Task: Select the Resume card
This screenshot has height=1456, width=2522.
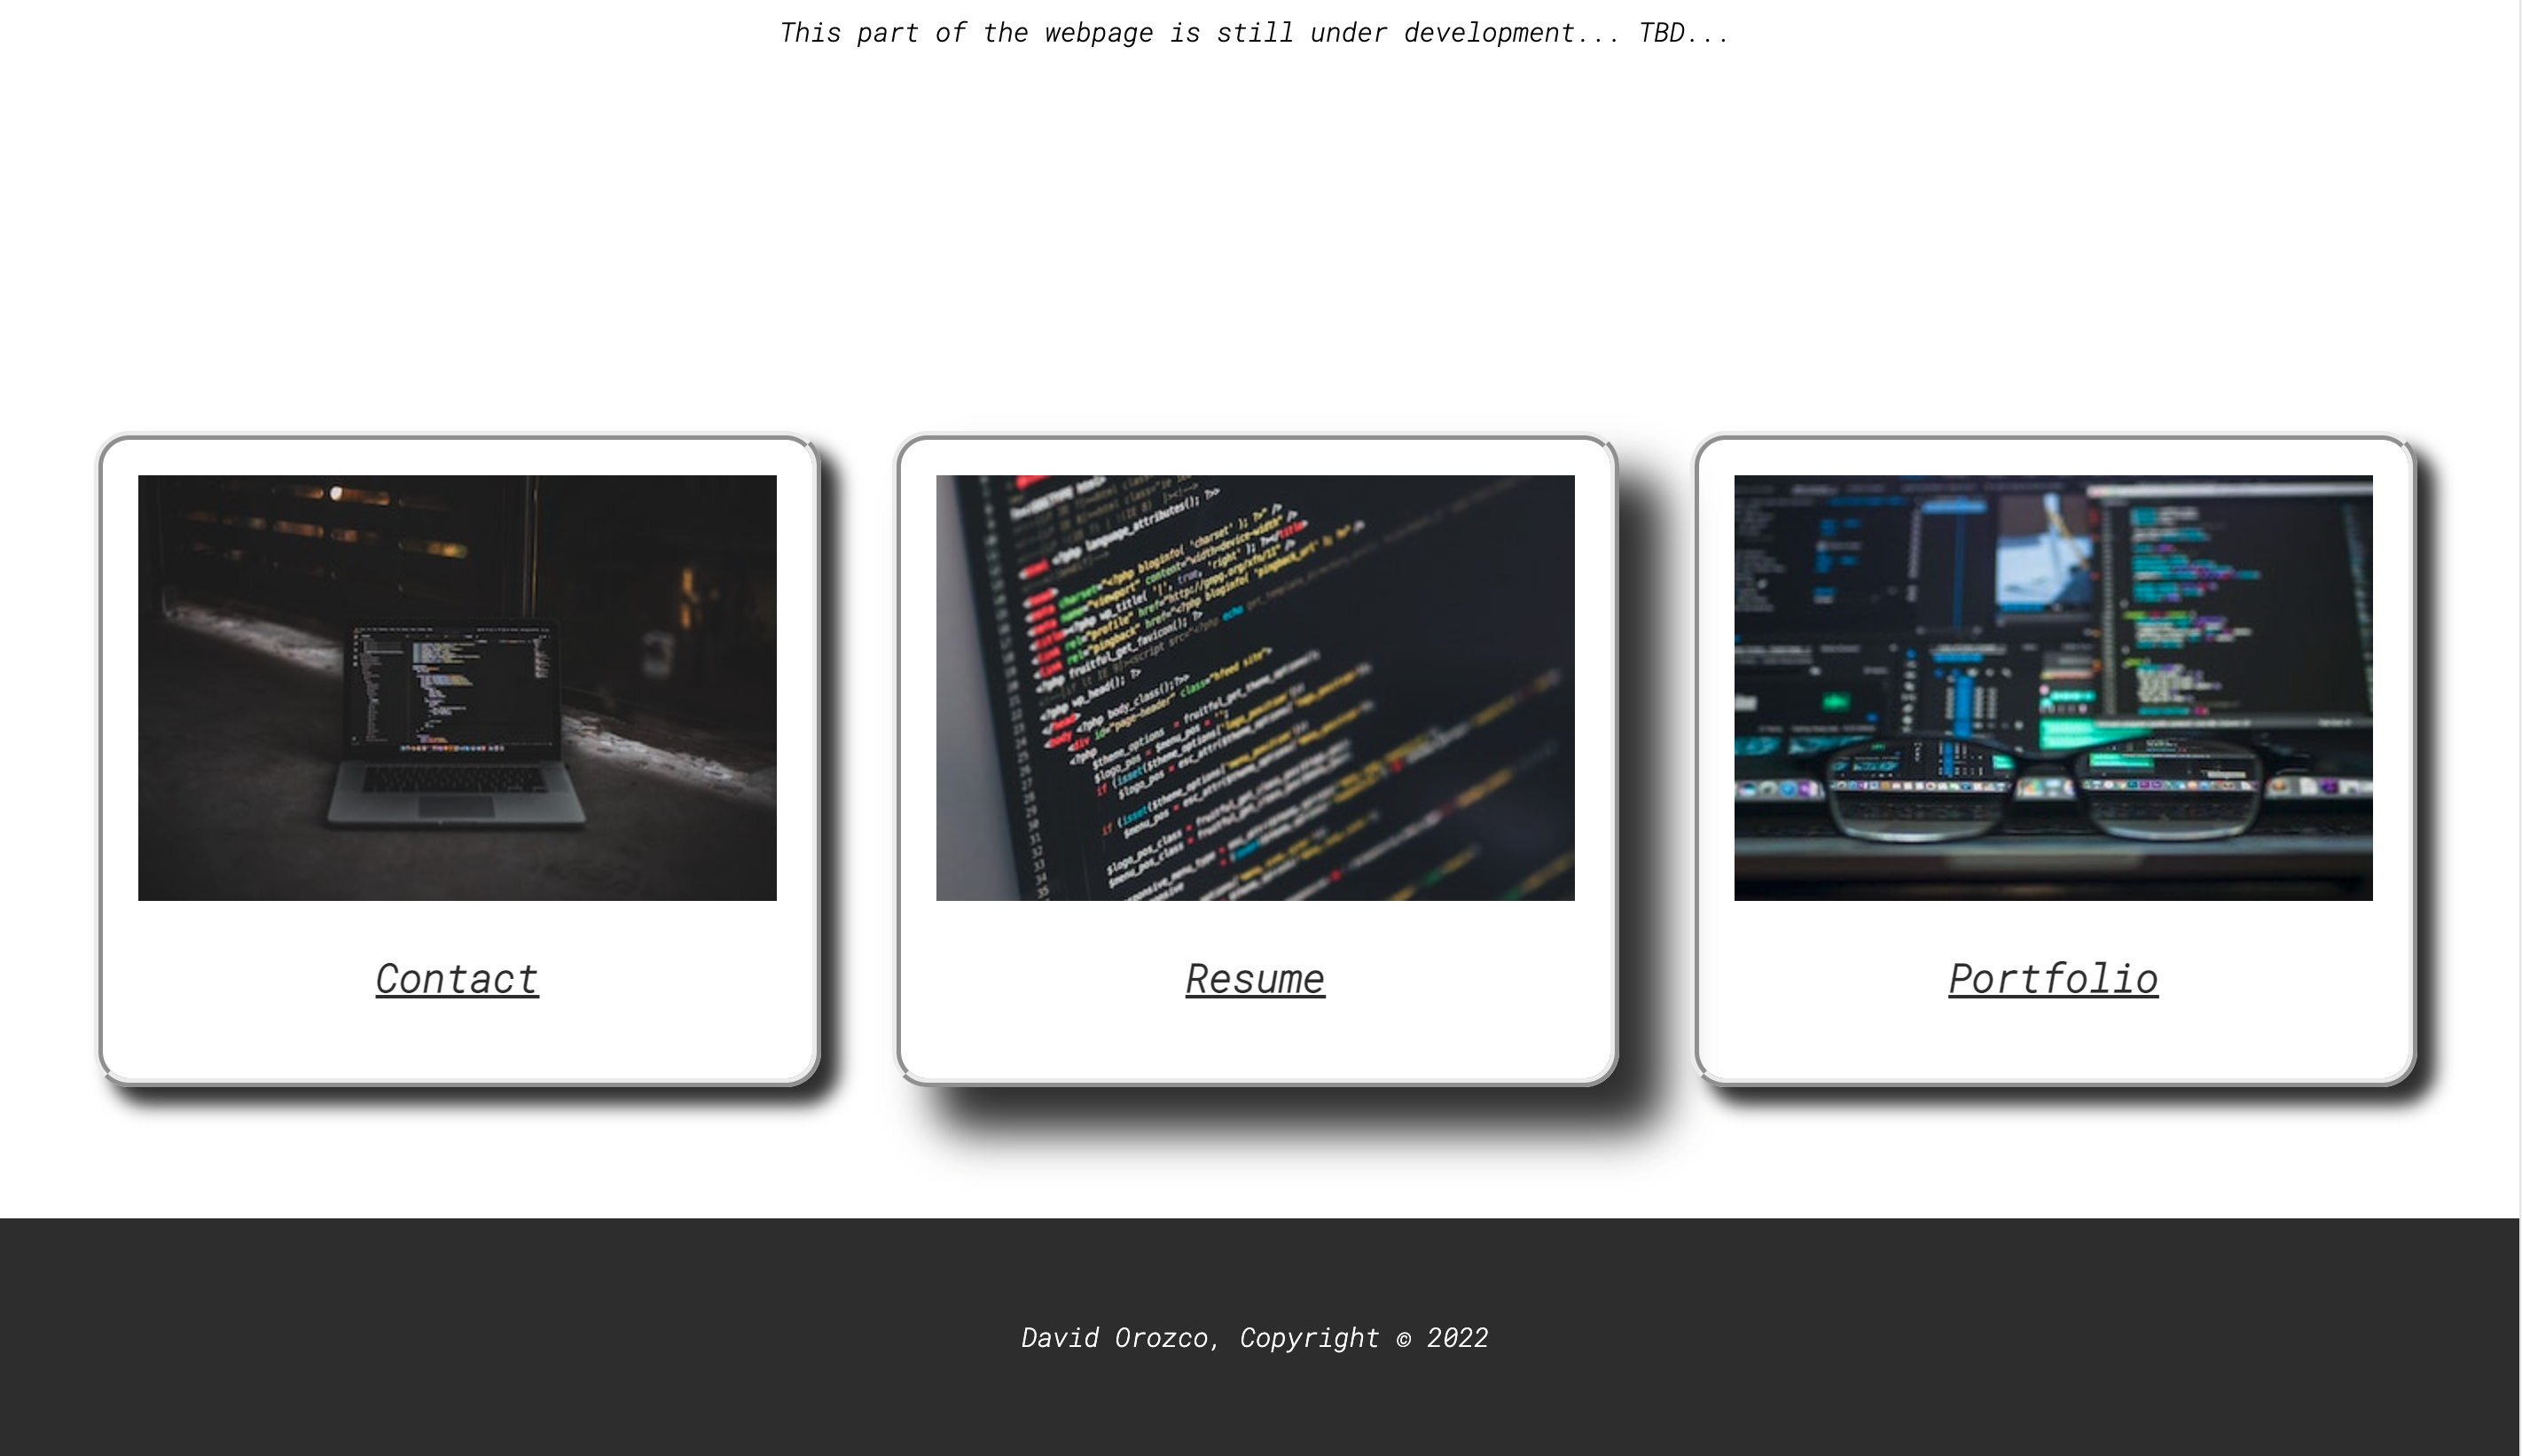Action: pyautogui.click(x=1254, y=770)
